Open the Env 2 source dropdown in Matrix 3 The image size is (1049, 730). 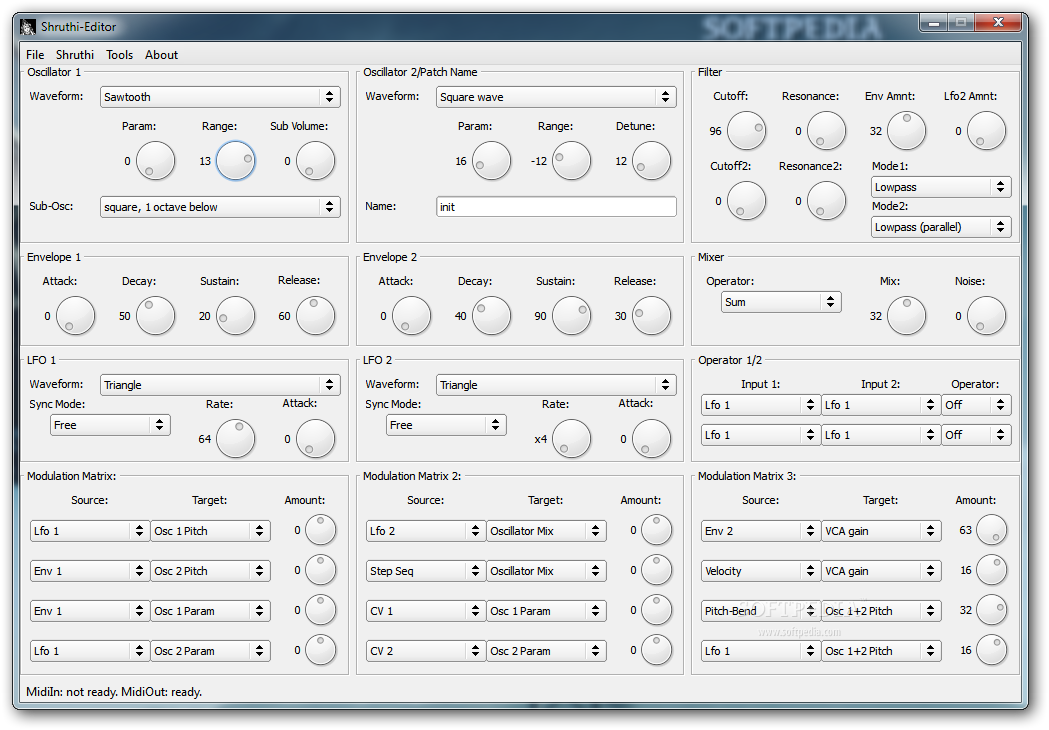coord(761,531)
